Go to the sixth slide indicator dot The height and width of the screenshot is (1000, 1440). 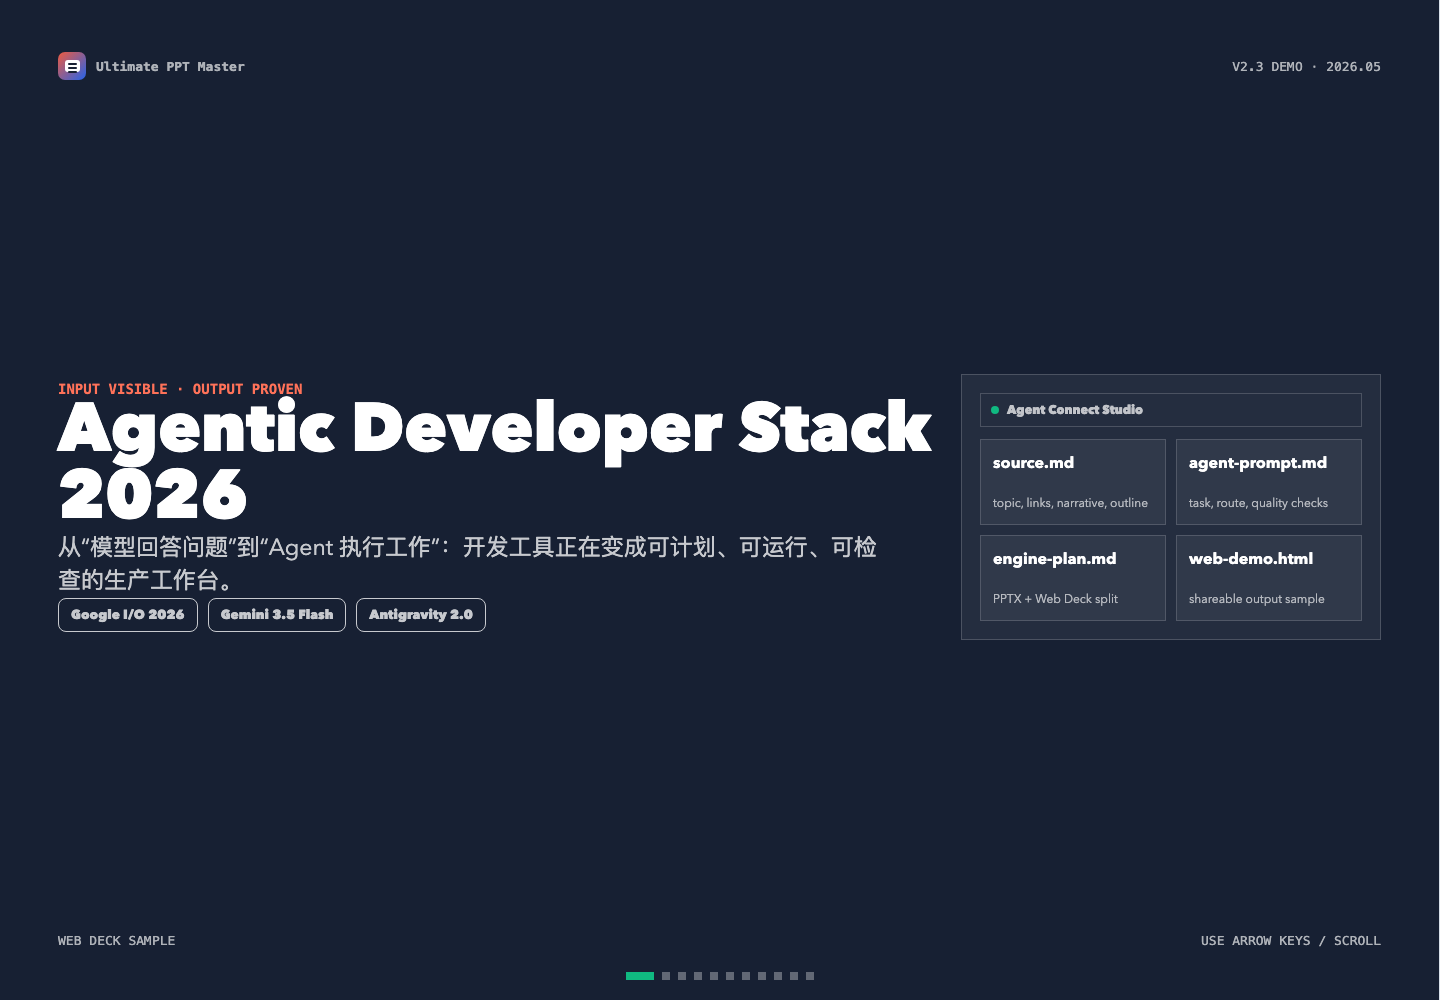pos(730,976)
